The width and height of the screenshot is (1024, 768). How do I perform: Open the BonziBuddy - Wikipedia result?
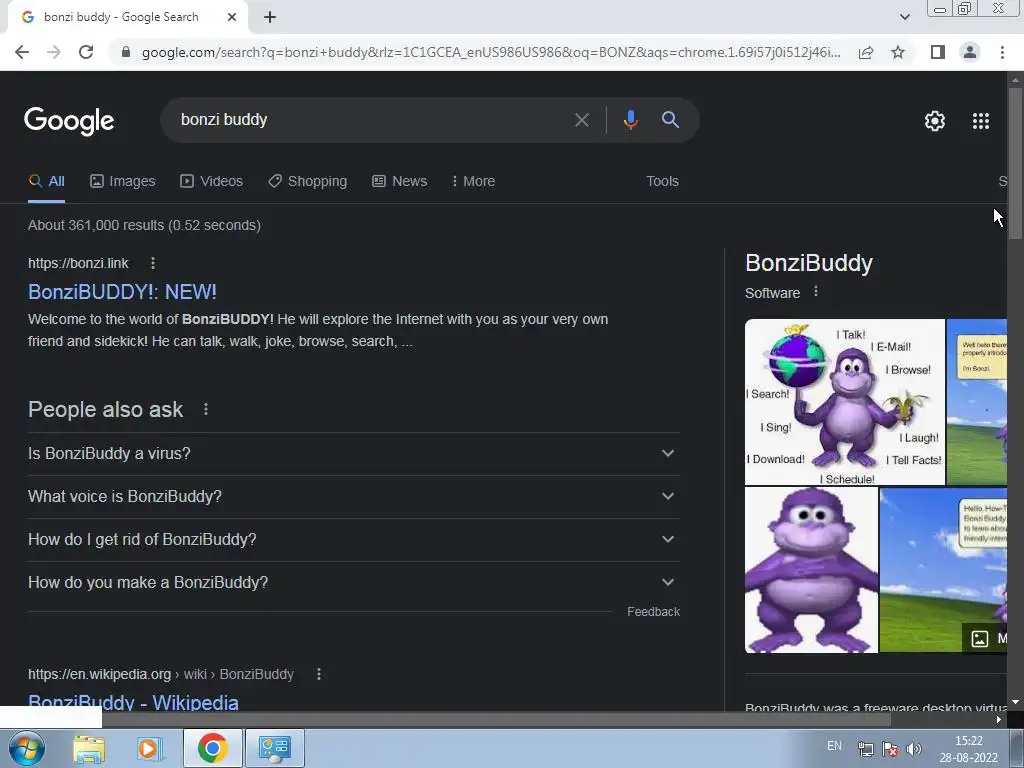133,703
